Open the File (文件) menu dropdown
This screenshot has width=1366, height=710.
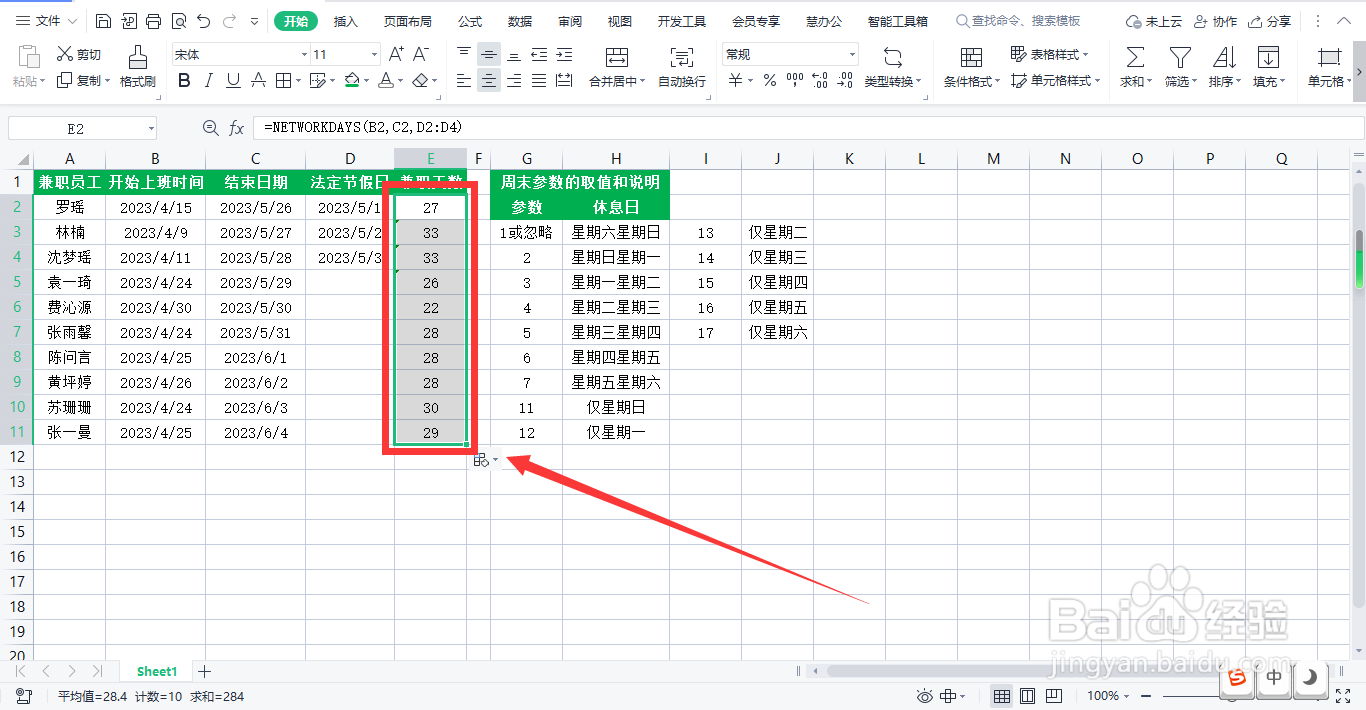pos(45,21)
